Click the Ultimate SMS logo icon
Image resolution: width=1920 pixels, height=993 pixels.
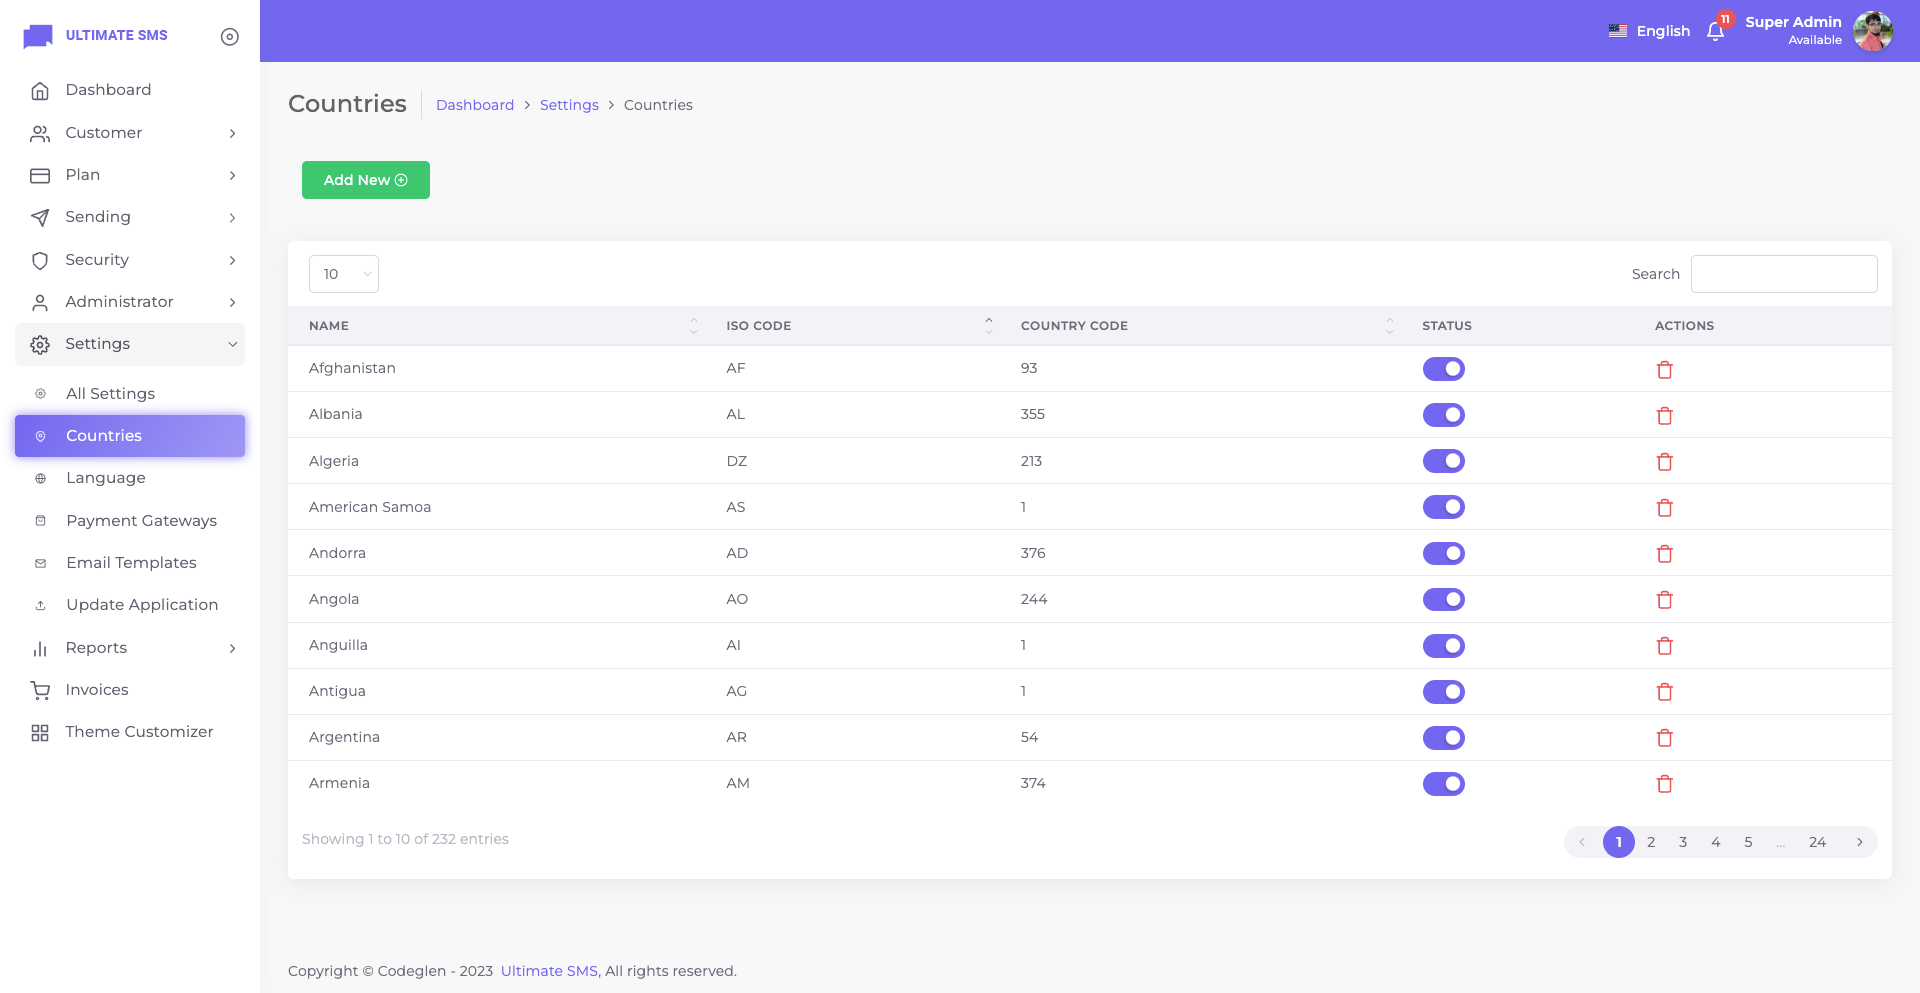(x=38, y=36)
